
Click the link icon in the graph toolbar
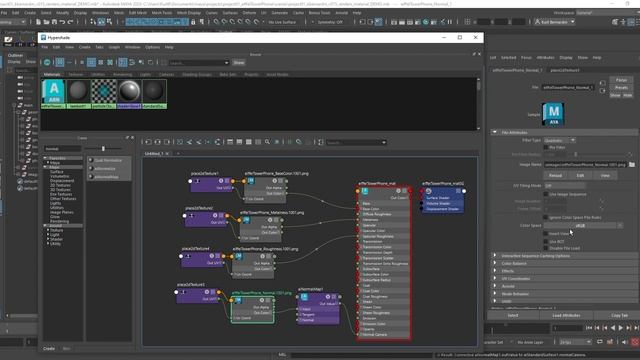(299, 142)
